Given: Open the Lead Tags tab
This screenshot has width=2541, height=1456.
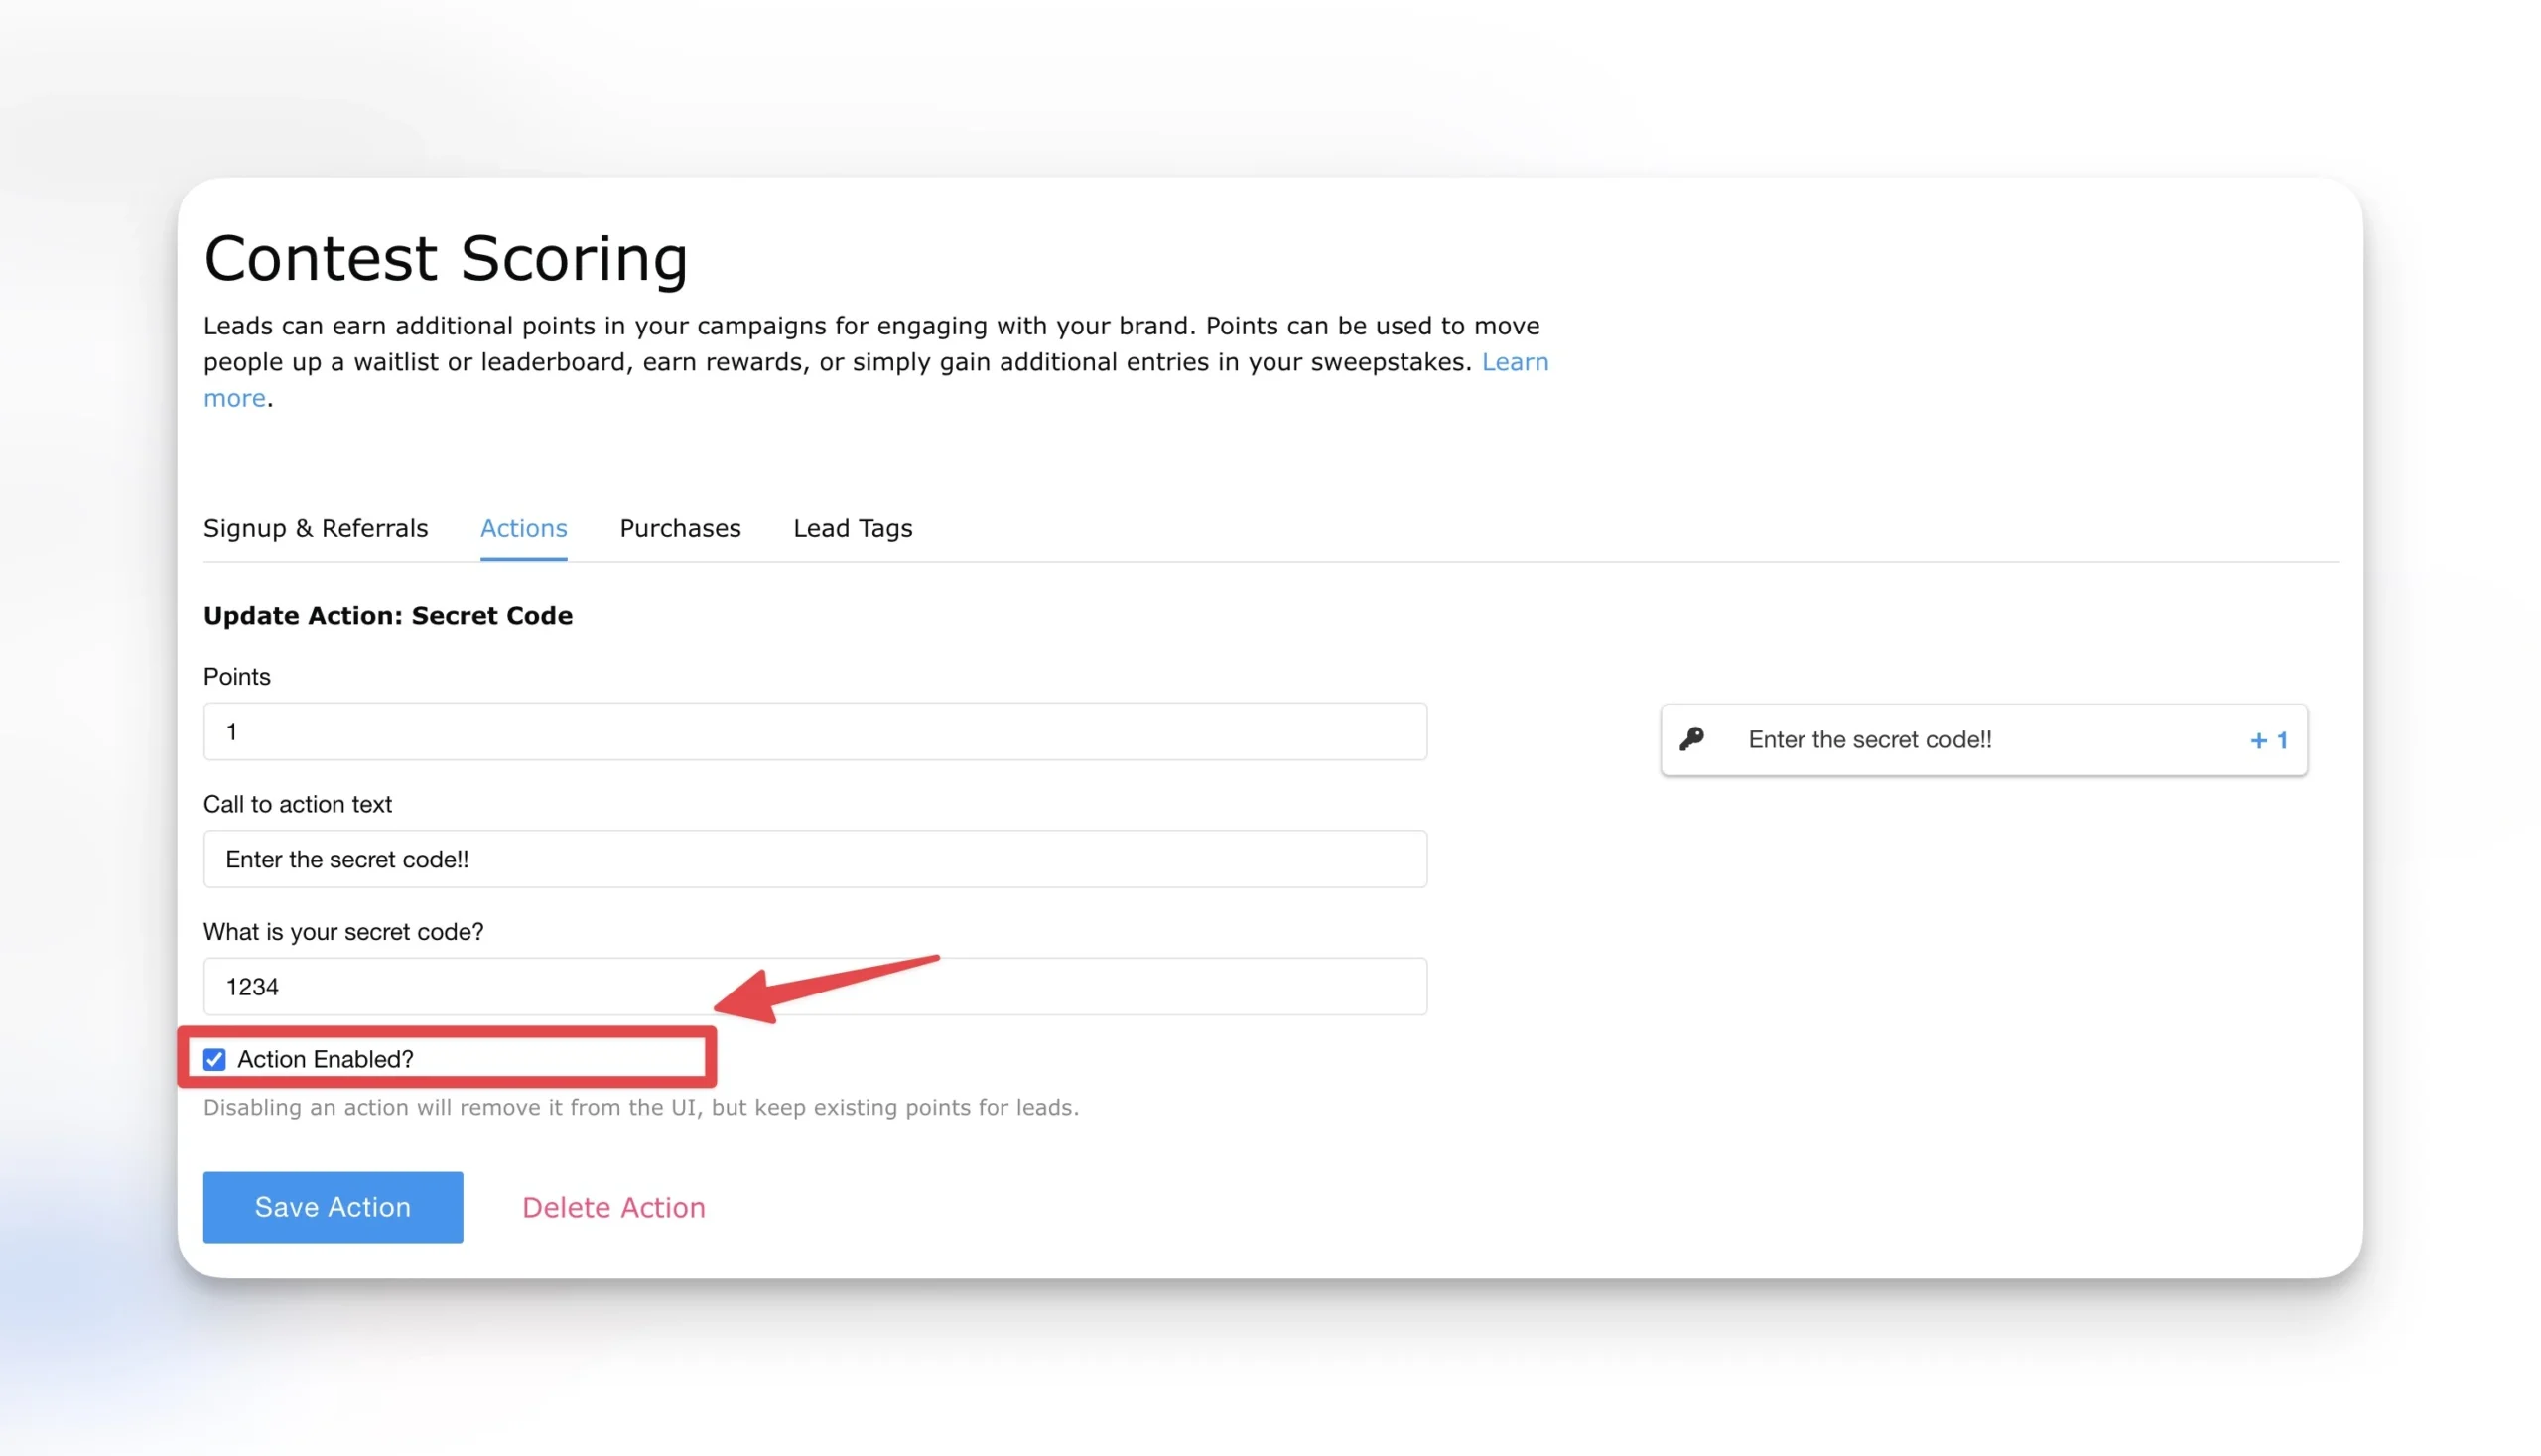Looking at the screenshot, I should click(854, 527).
